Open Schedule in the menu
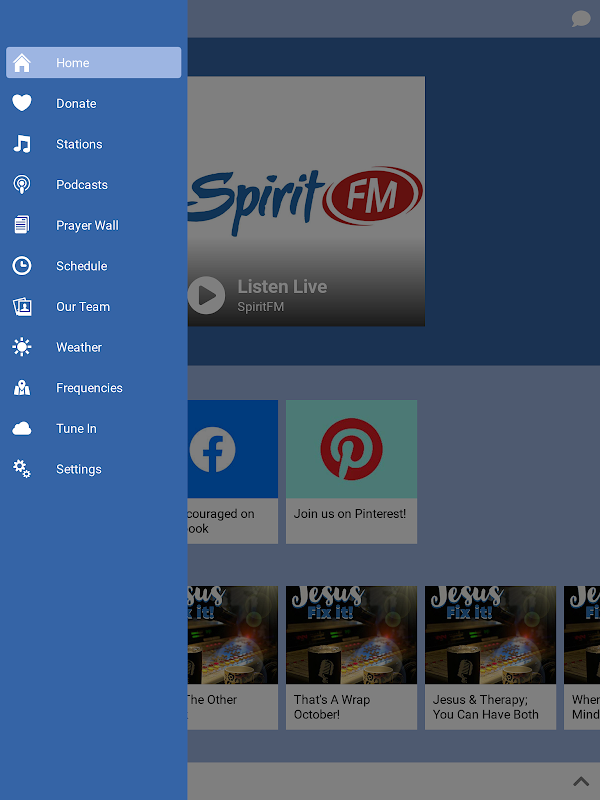Screen dimensions: 600x800 [x=93, y=266]
